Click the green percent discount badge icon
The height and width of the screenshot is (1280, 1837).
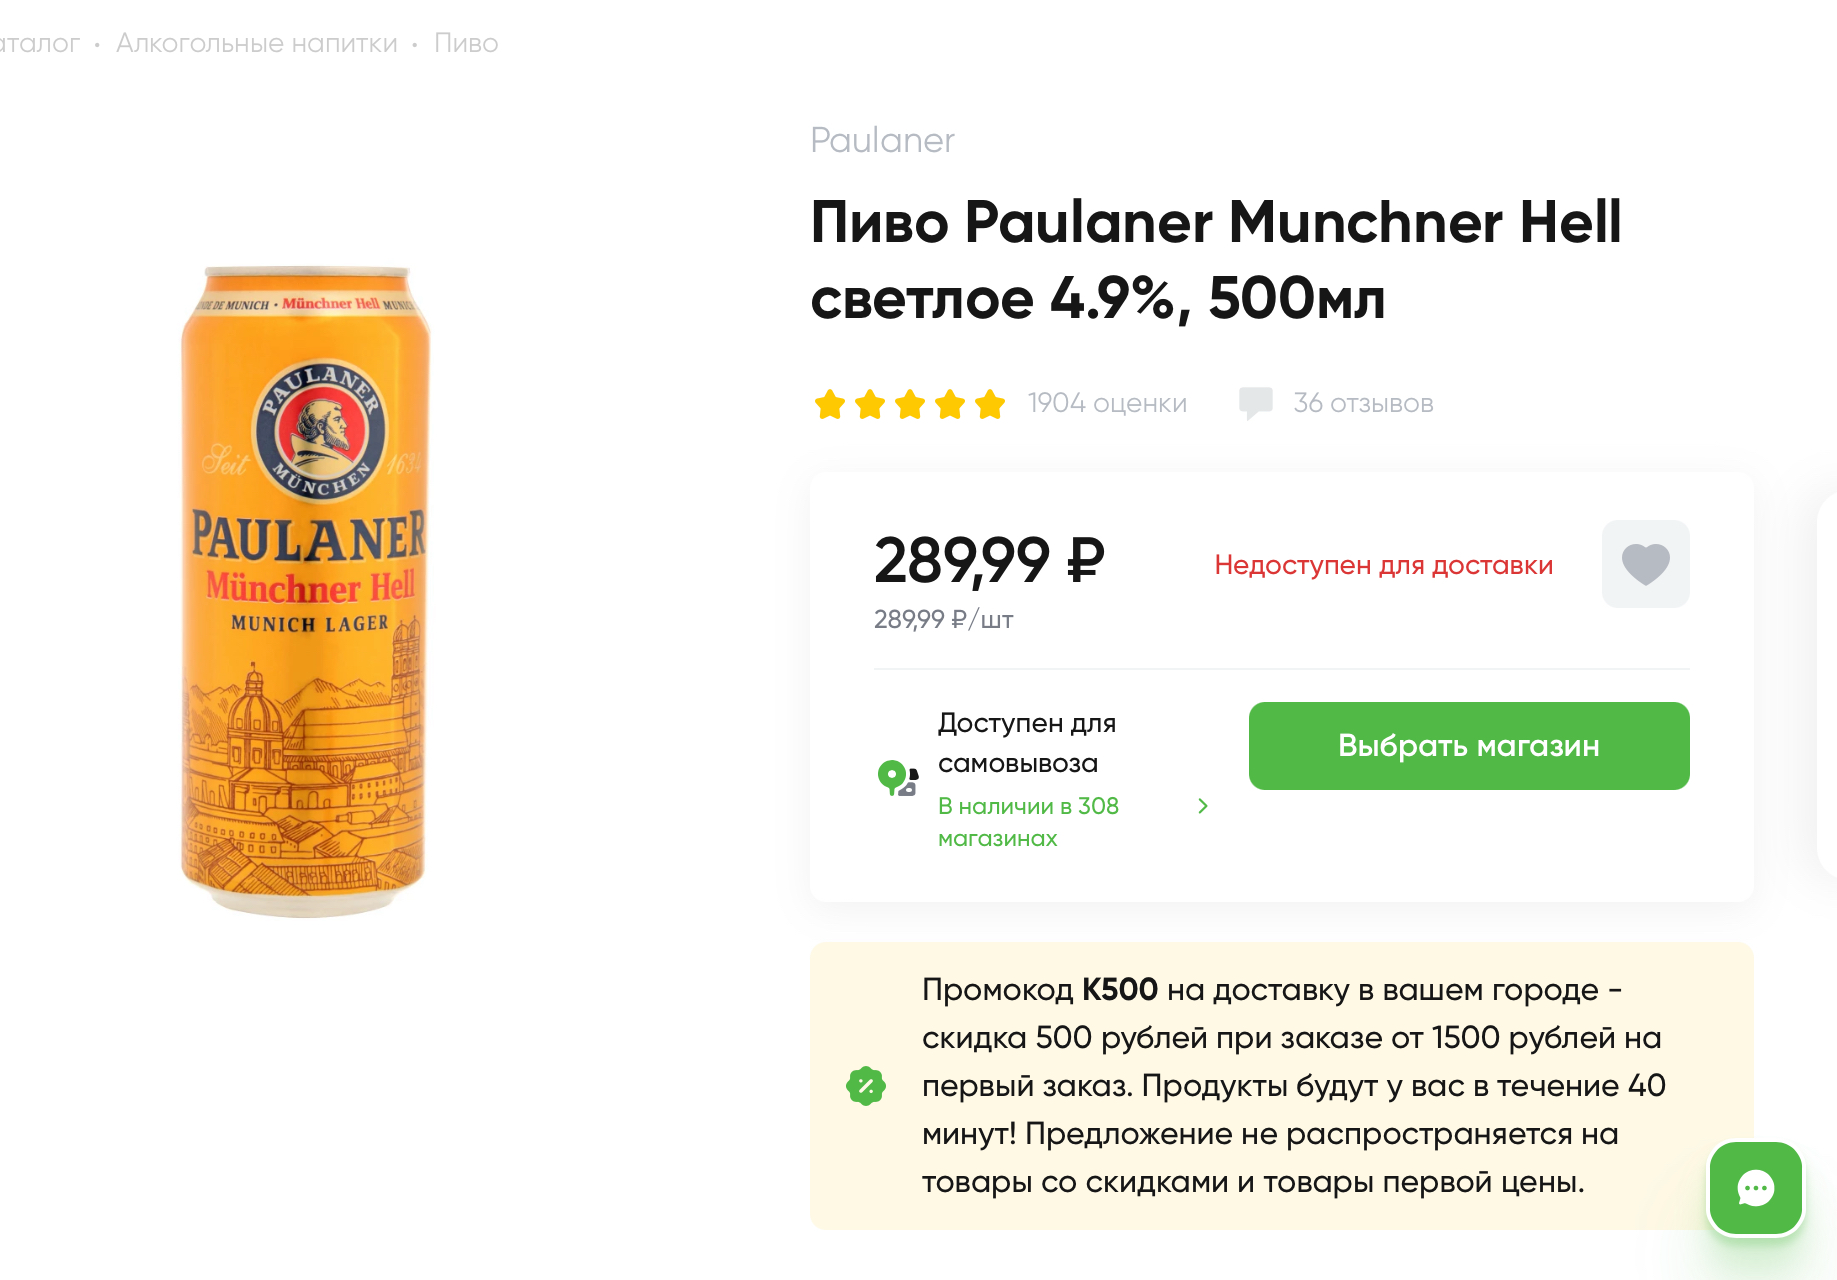(x=866, y=1086)
